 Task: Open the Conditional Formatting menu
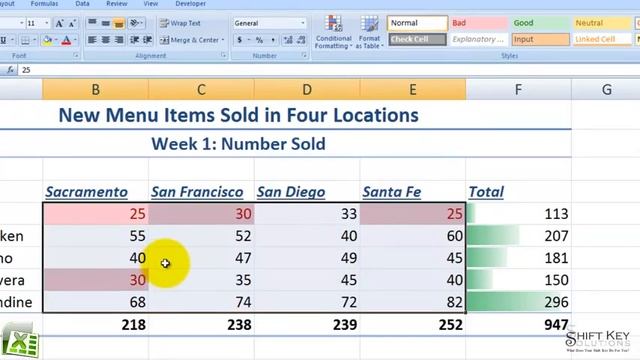(333, 32)
